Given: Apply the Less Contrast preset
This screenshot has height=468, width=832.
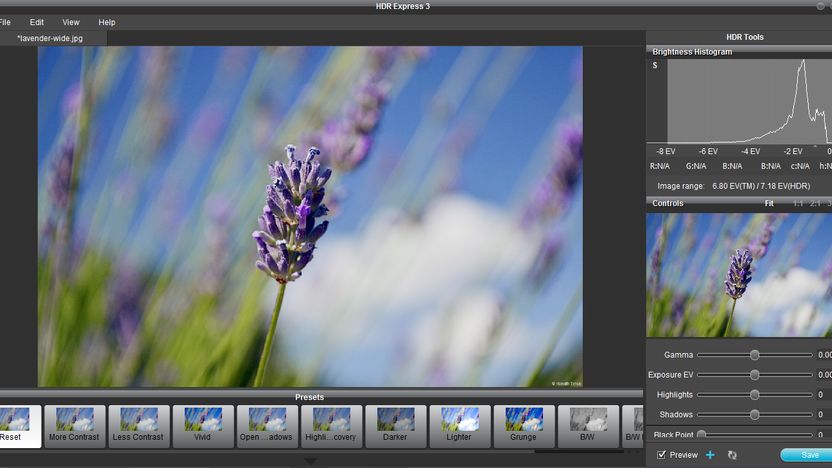Looking at the screenshot, I should pyautogui.click(x=138, y=427).
